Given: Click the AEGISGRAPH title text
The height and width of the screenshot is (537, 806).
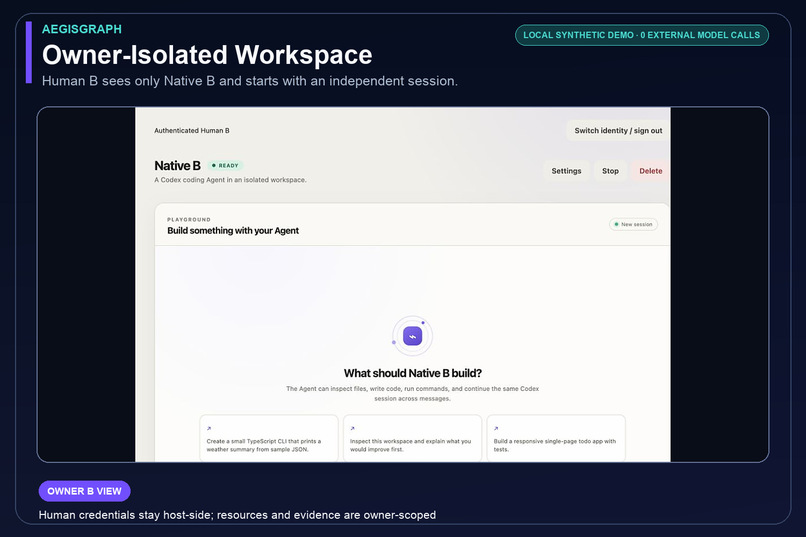Looking at the screenshot, I should [x=82, y=29].
